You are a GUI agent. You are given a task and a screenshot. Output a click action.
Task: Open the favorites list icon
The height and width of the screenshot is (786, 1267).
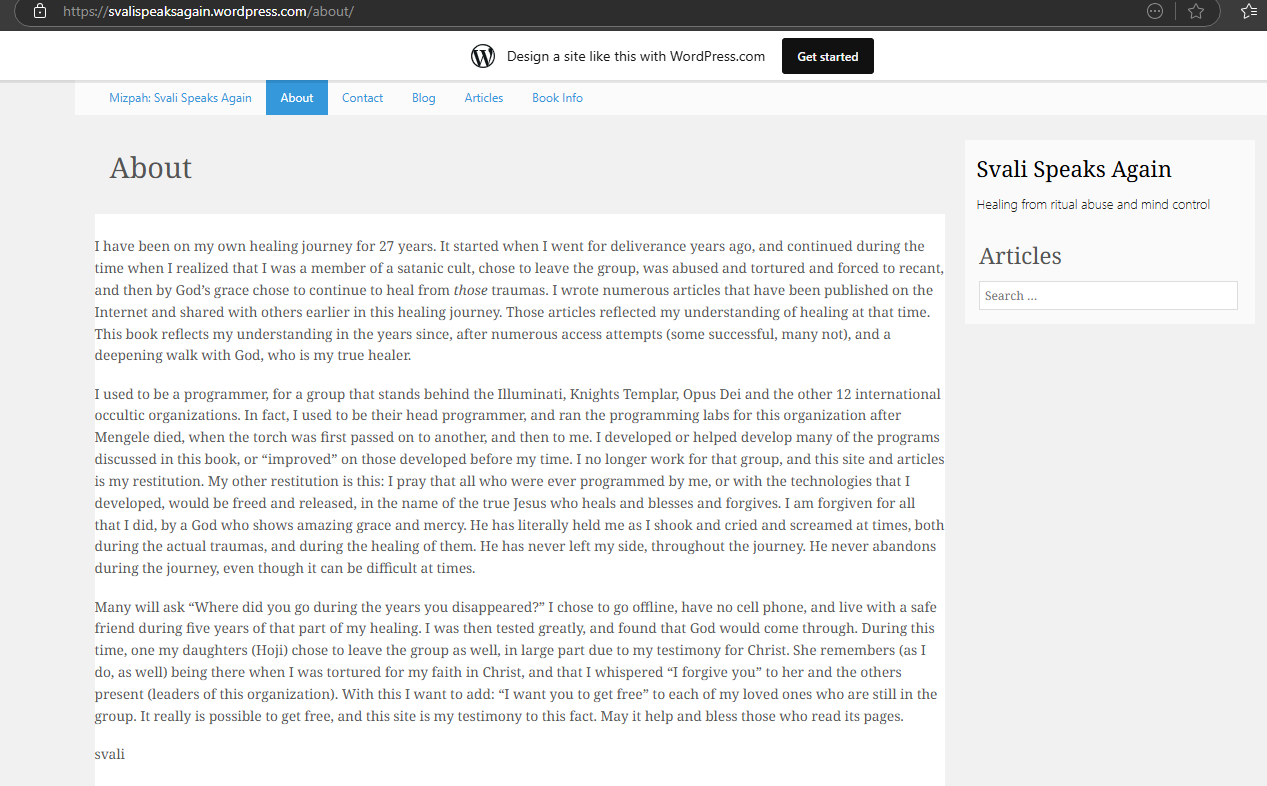[x=1249, y=11]
